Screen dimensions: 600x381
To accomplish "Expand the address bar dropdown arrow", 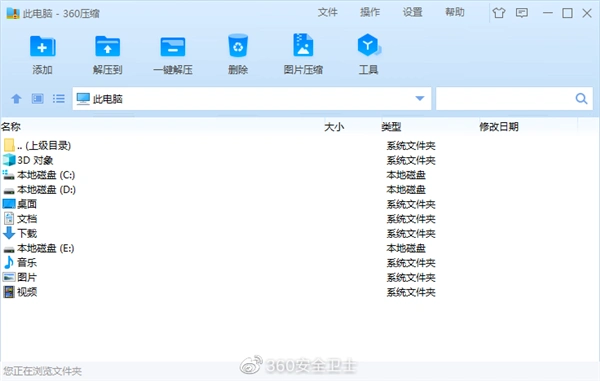I will tap(420, 99).
